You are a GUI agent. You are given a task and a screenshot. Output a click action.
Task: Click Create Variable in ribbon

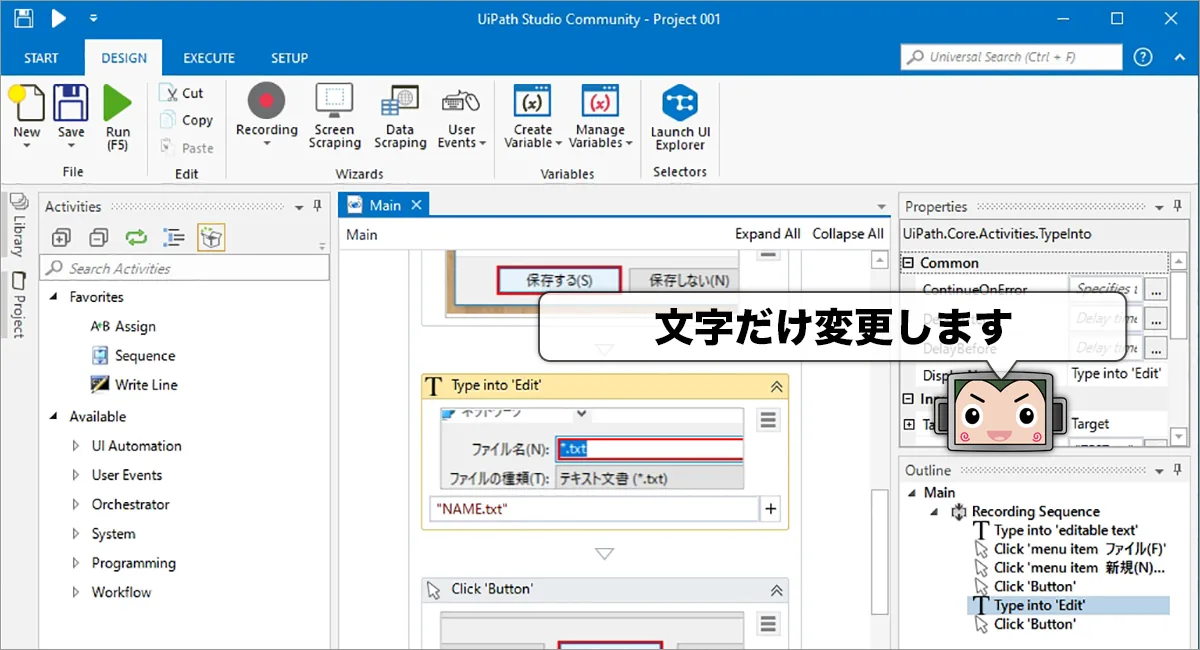click(533, 116)
